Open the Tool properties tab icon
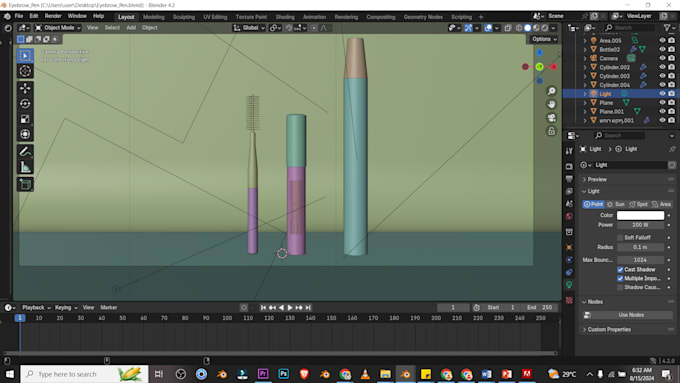 click(x=569, y=151)
